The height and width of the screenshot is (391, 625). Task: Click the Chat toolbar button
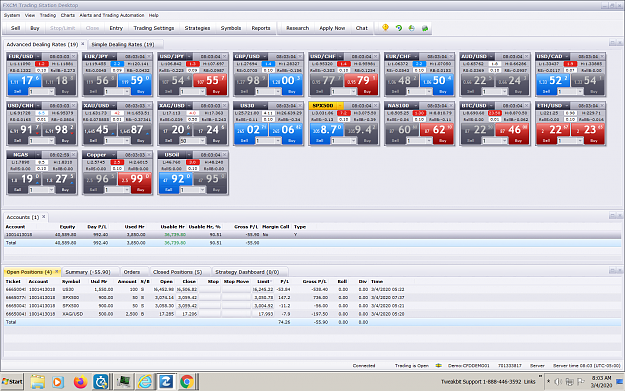click(362, 28)
